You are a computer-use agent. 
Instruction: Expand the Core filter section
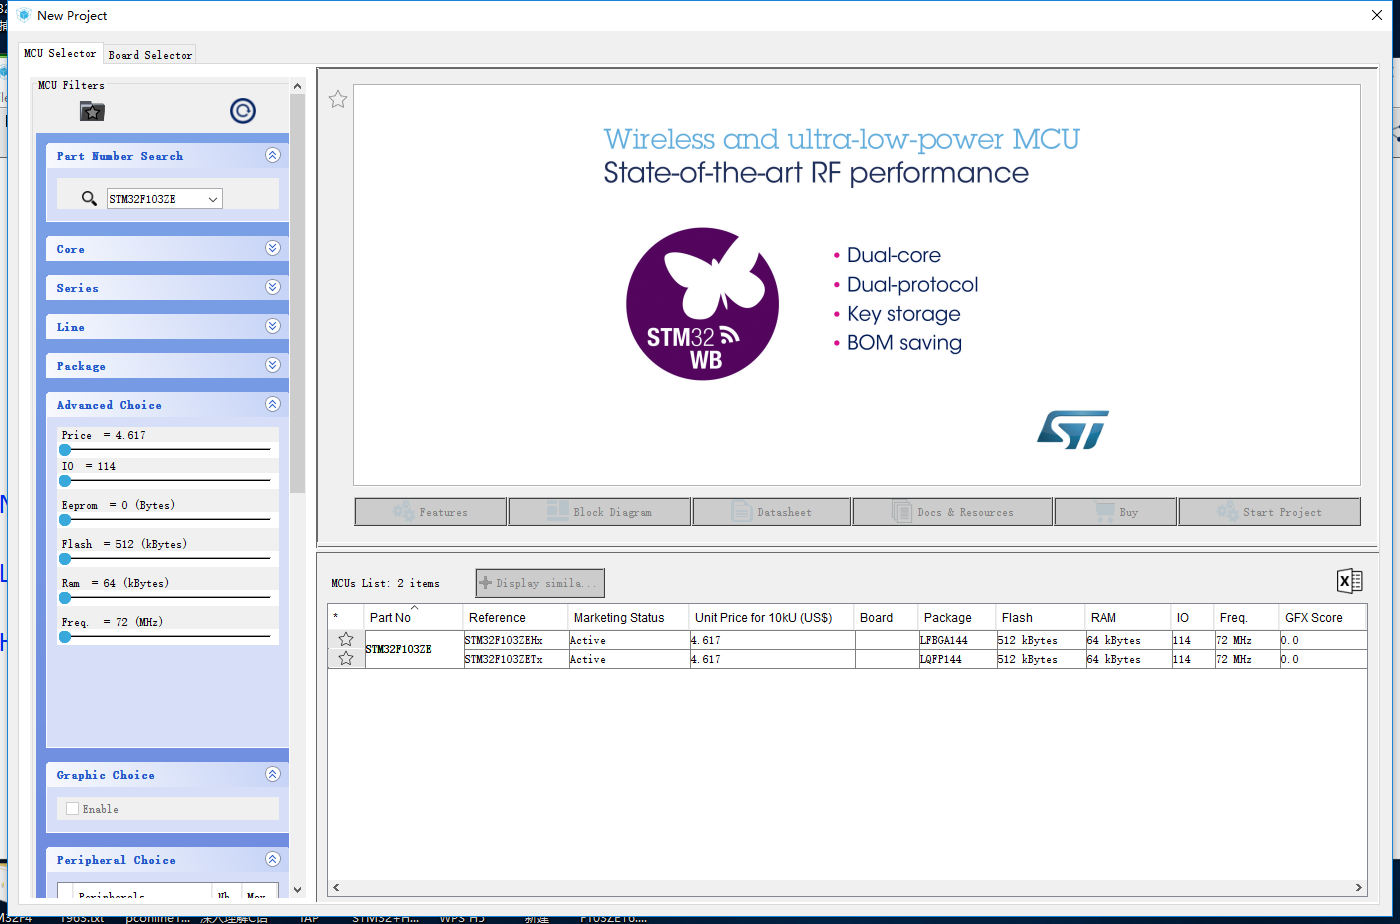click(x=272, y=248)
